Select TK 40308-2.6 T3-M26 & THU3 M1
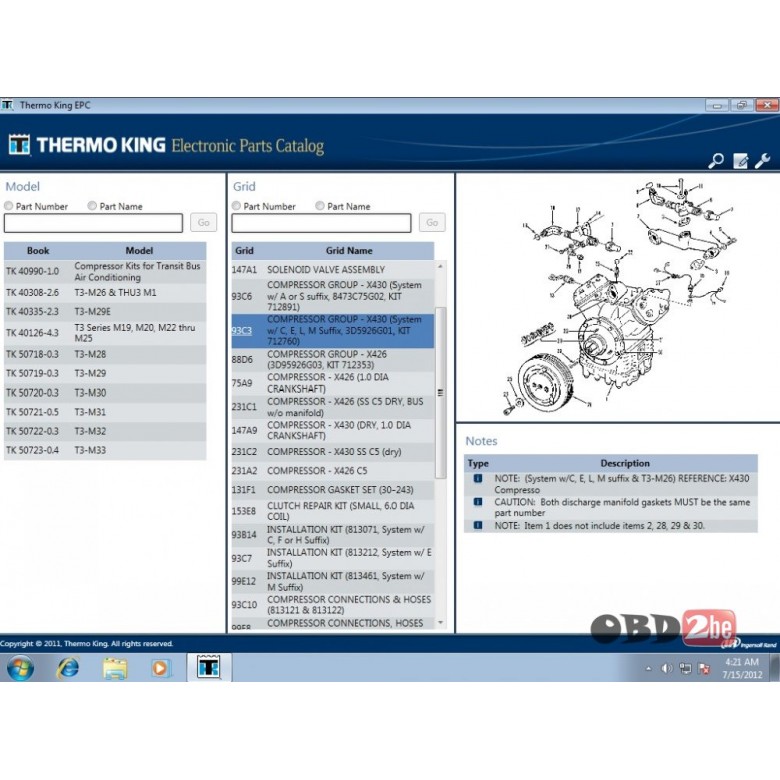This screenshot has width=780, height=780. click(x=105, y=292)
